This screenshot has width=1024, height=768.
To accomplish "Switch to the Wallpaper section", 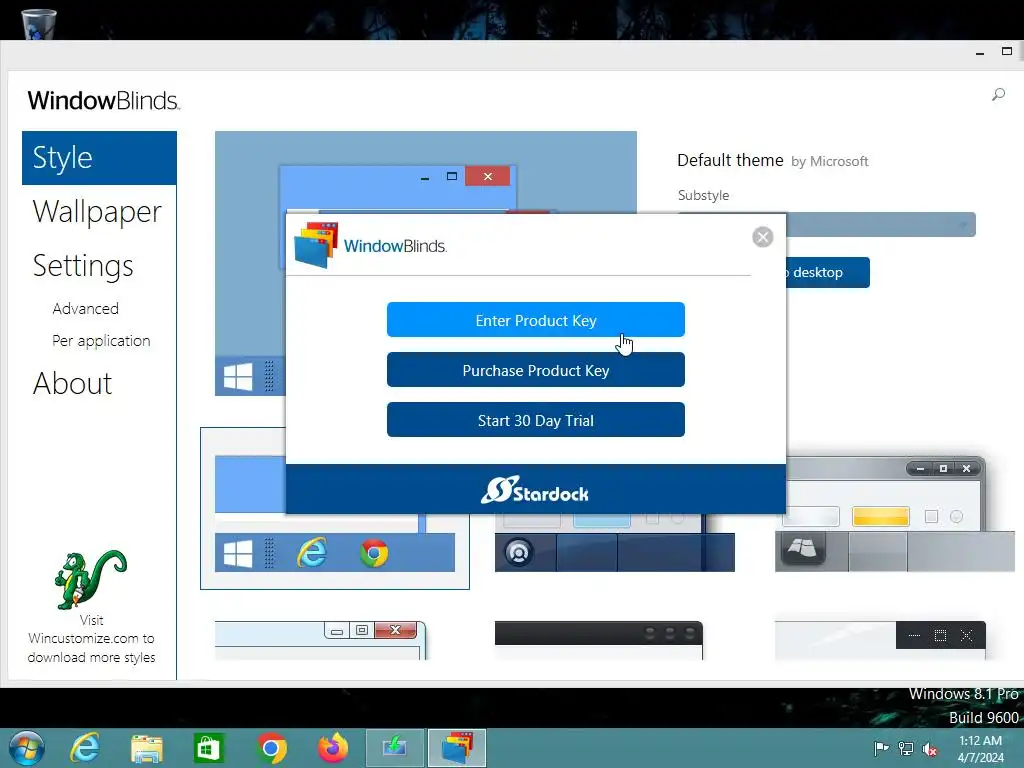I will pyautogui.click(x=97, y=212).
